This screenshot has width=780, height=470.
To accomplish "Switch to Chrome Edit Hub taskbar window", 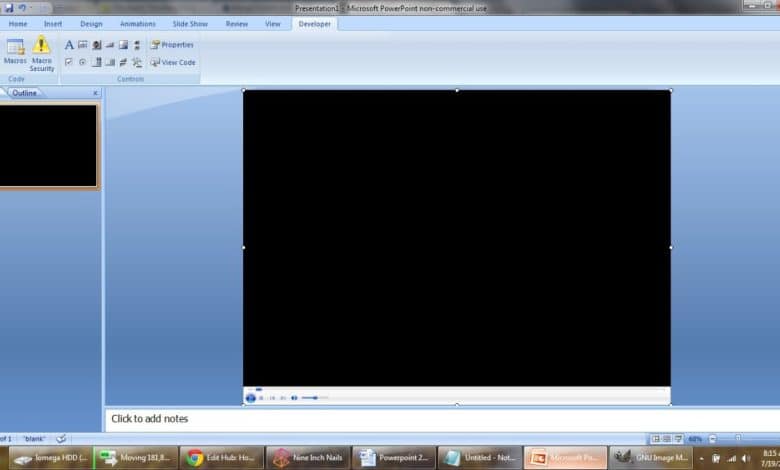I will (x=222, y=458).
